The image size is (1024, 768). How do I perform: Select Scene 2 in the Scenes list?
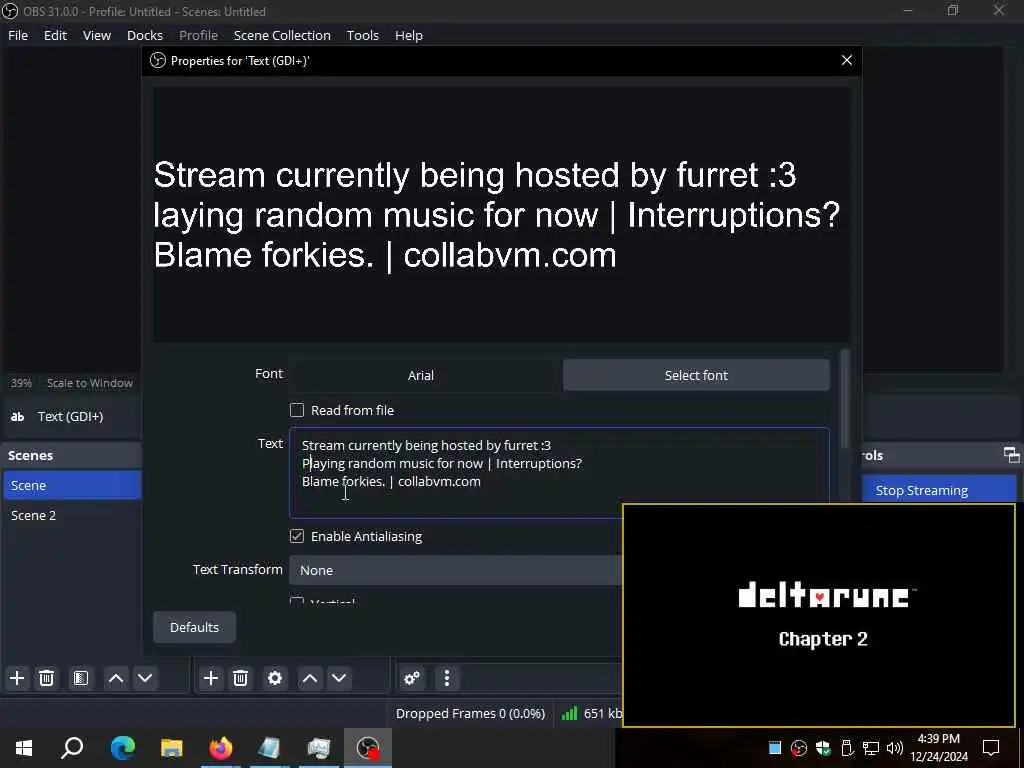tap(72, 515)
